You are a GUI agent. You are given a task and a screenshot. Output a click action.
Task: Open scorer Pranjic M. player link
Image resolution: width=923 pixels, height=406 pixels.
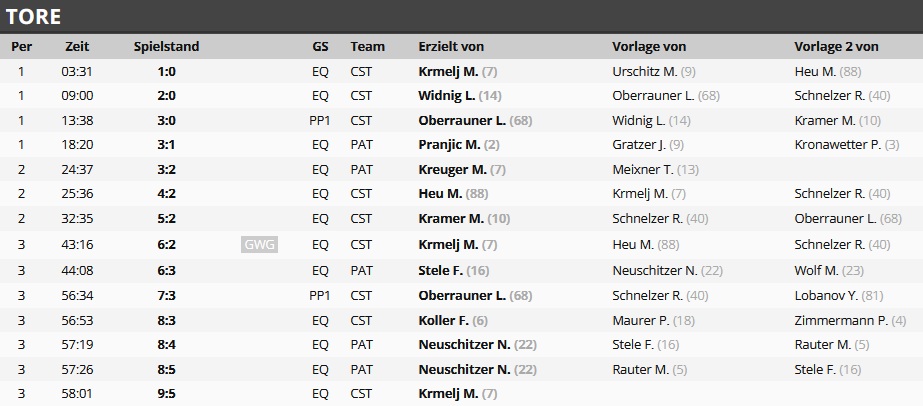click(x=449, y=145)
